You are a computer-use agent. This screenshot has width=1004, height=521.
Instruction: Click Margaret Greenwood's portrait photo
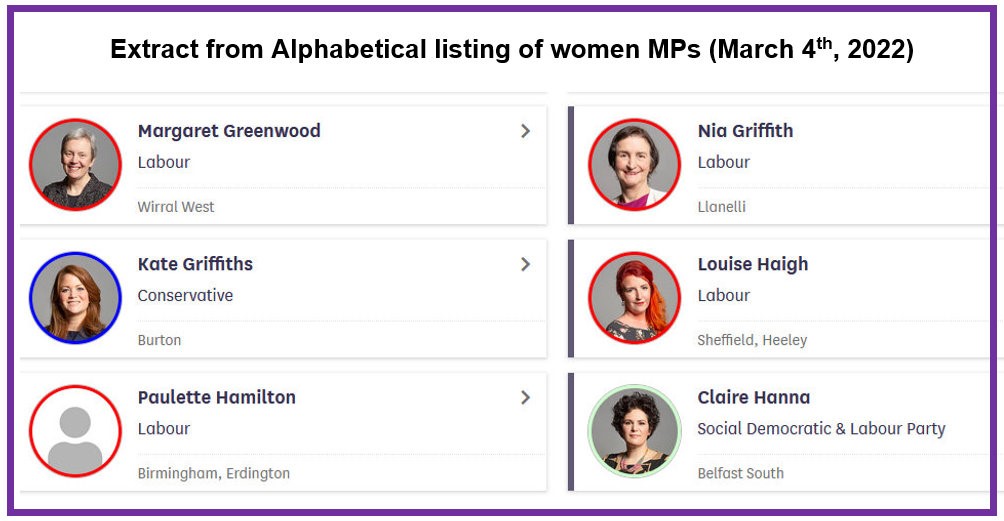coord(76,164)
